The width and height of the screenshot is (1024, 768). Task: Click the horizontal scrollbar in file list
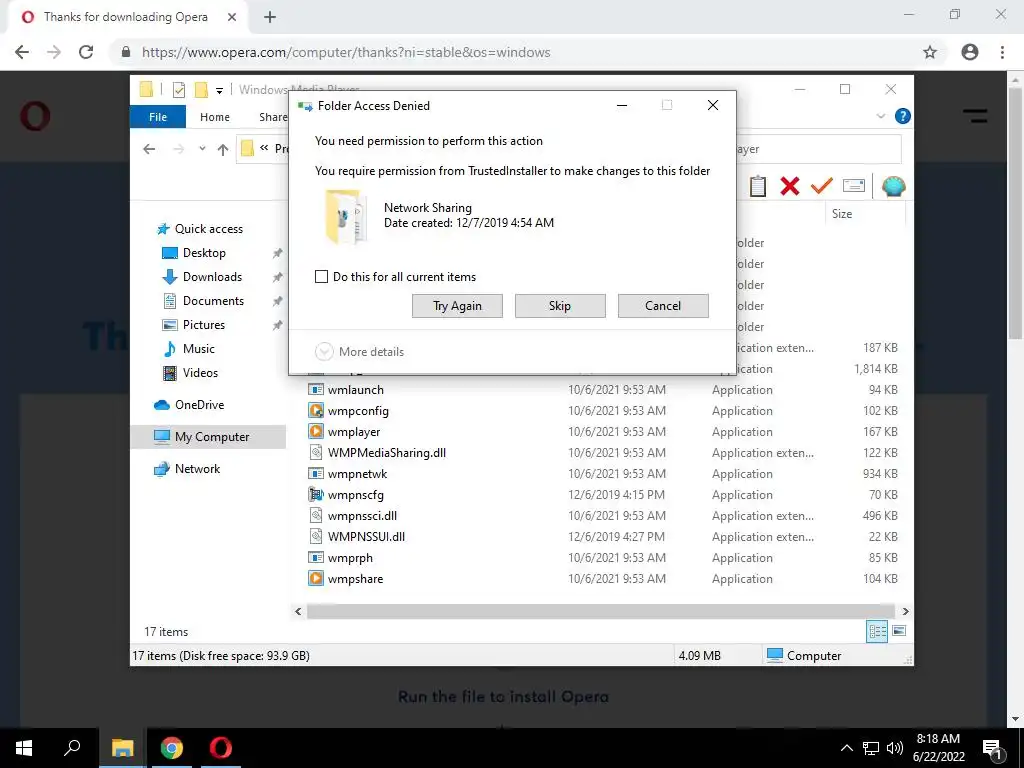coord(600,611)
